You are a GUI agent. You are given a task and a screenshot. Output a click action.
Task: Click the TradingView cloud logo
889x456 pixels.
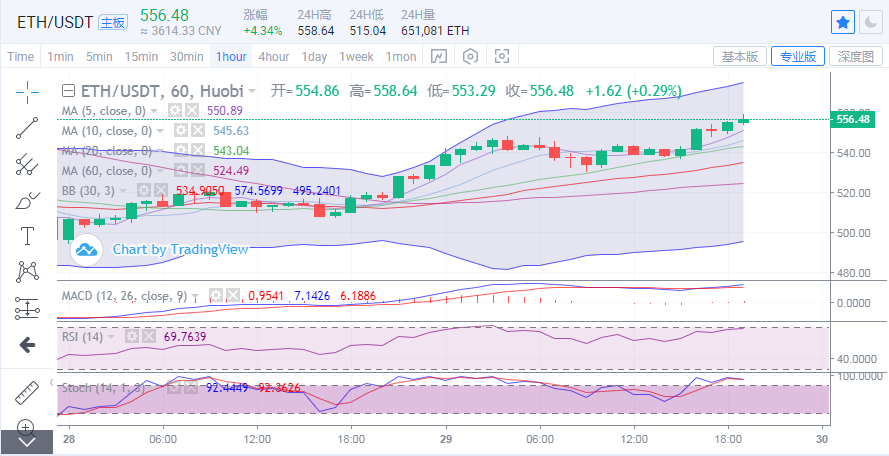(x=86, y=249)
